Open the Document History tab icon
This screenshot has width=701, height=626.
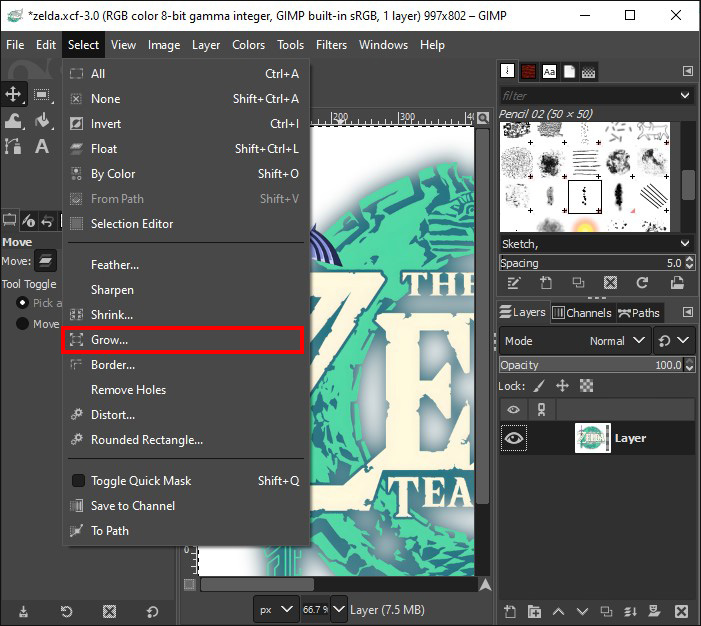pos(569,71)
